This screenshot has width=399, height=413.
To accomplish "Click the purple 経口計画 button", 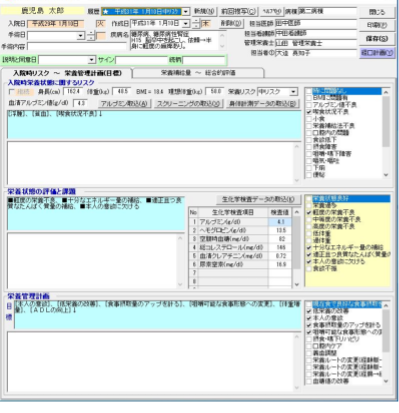I will tap(377, 53).
